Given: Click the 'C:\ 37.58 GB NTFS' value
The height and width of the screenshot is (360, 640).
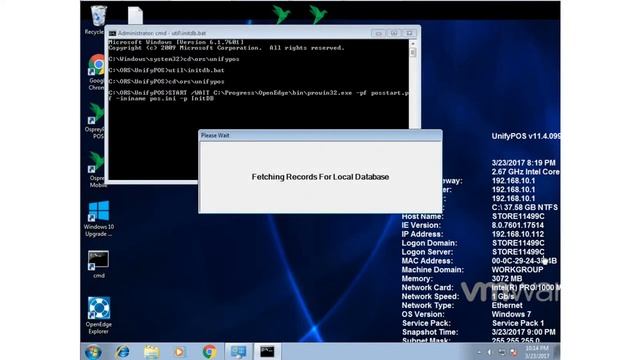Looking at the screenshot, I should tap(524, 207).
